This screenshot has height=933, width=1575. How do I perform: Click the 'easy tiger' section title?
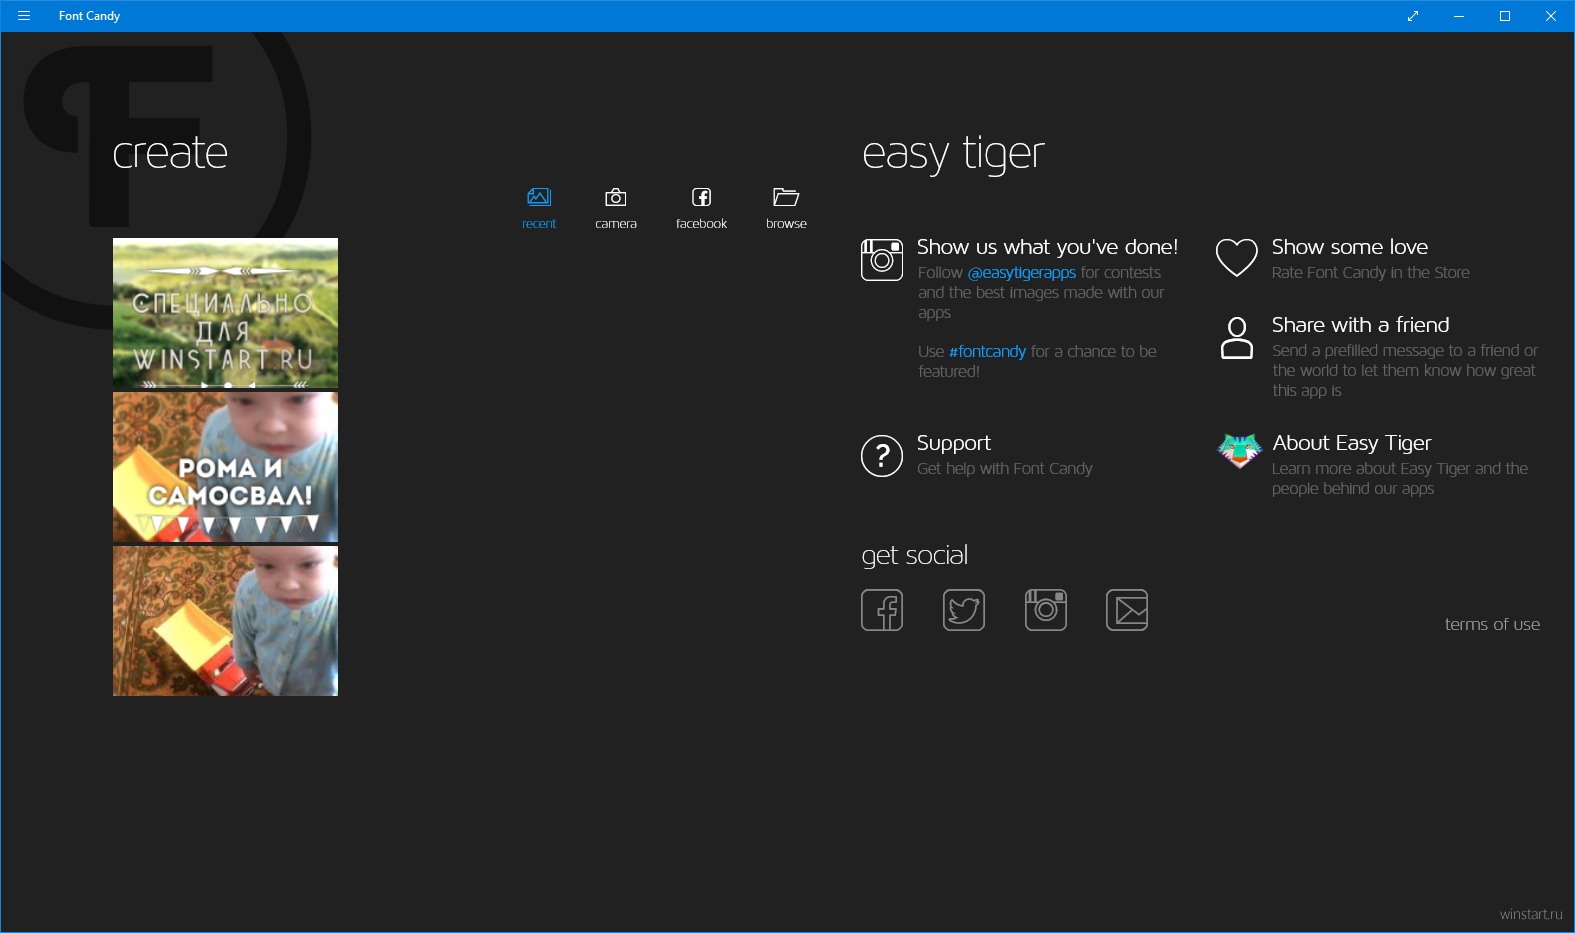(x=953, y=154)
